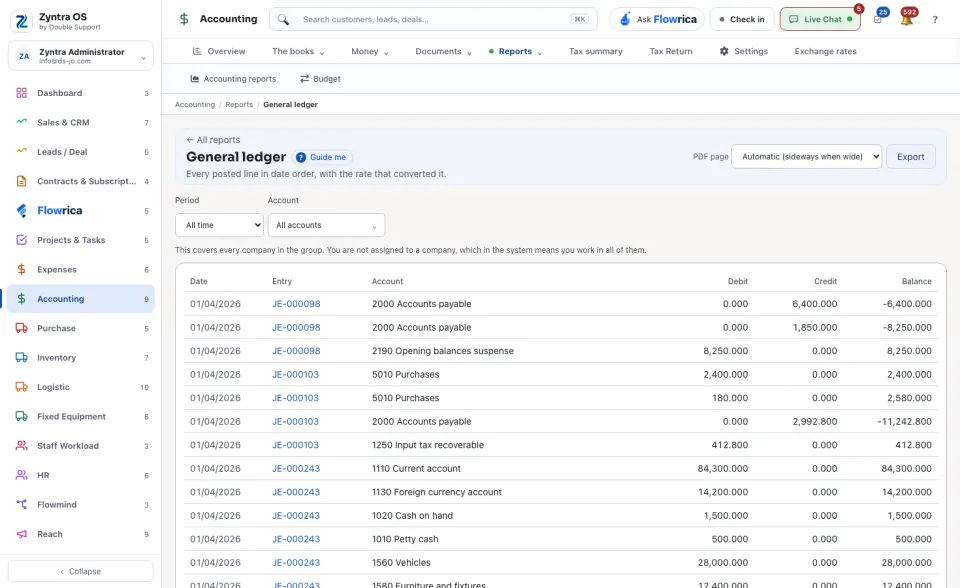960x588 pixels.
Task: Expand the Zyntra Administrator account switcher
Action: point(81,56)
